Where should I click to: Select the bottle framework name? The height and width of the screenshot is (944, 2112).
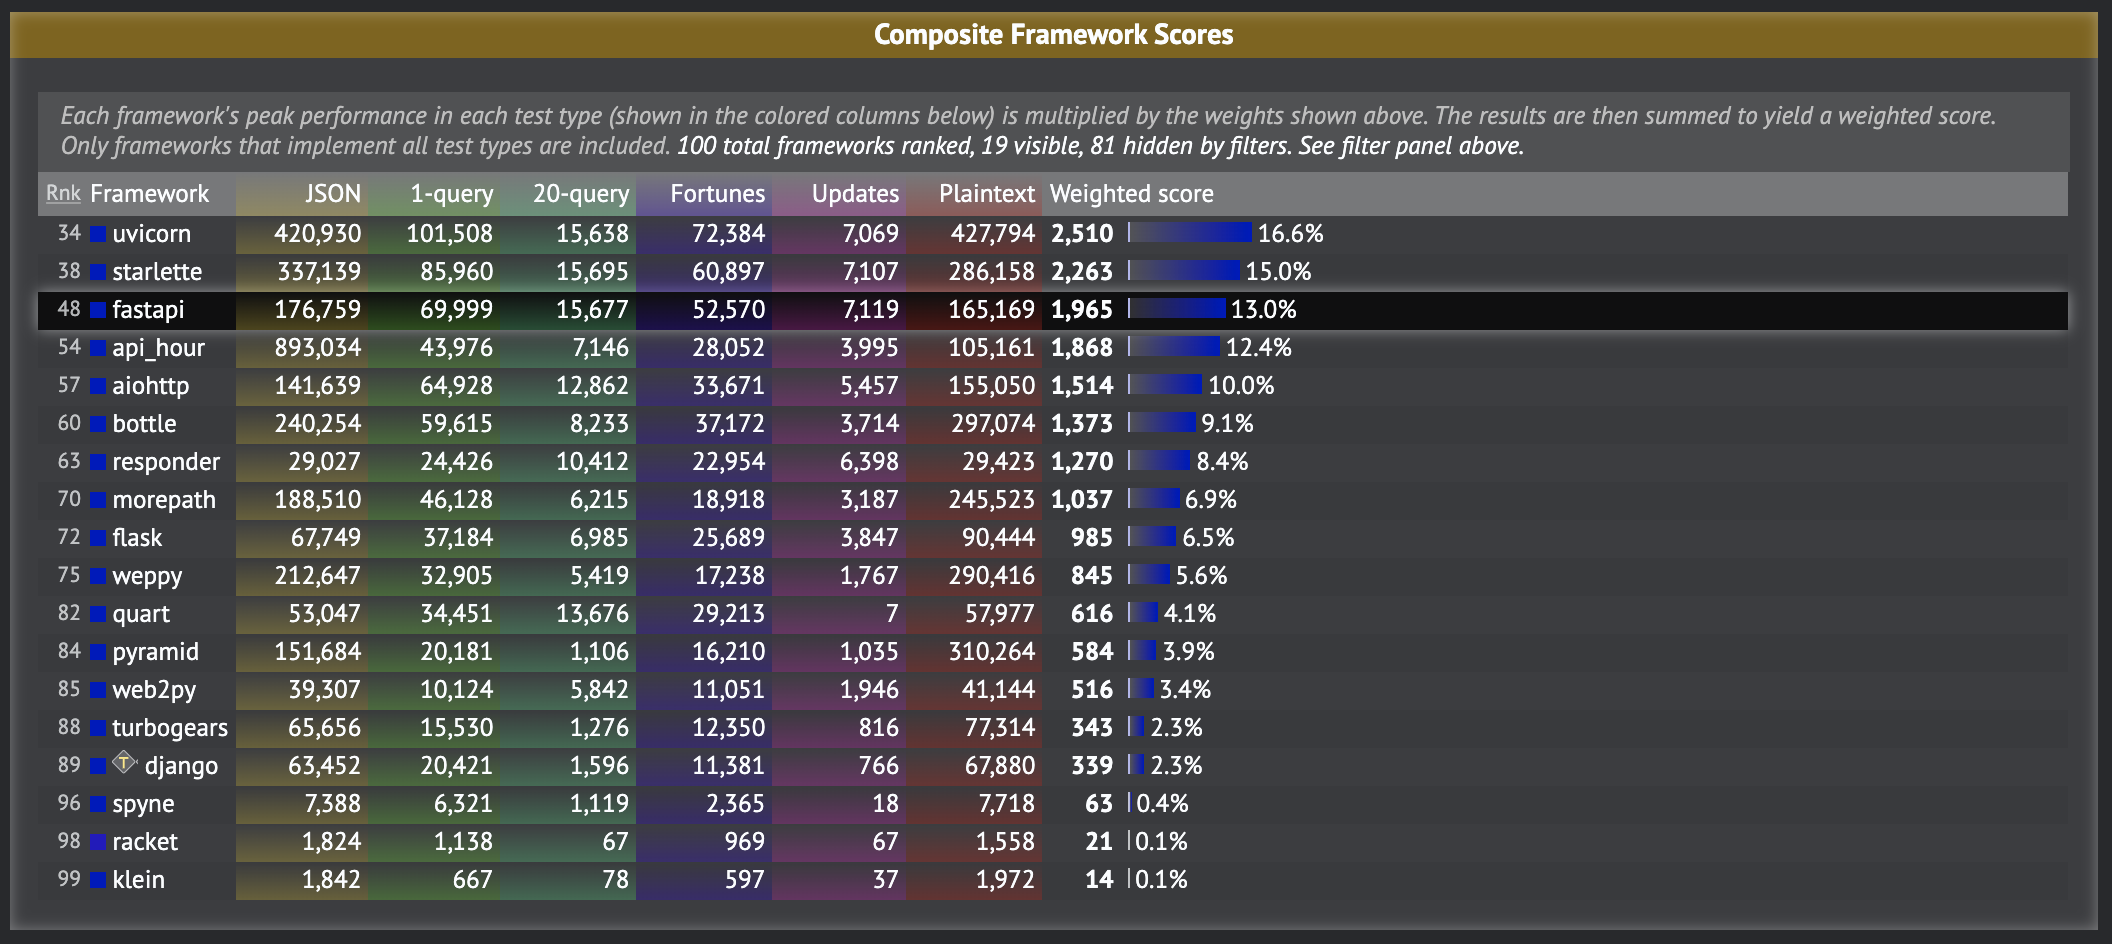(144, 424)
